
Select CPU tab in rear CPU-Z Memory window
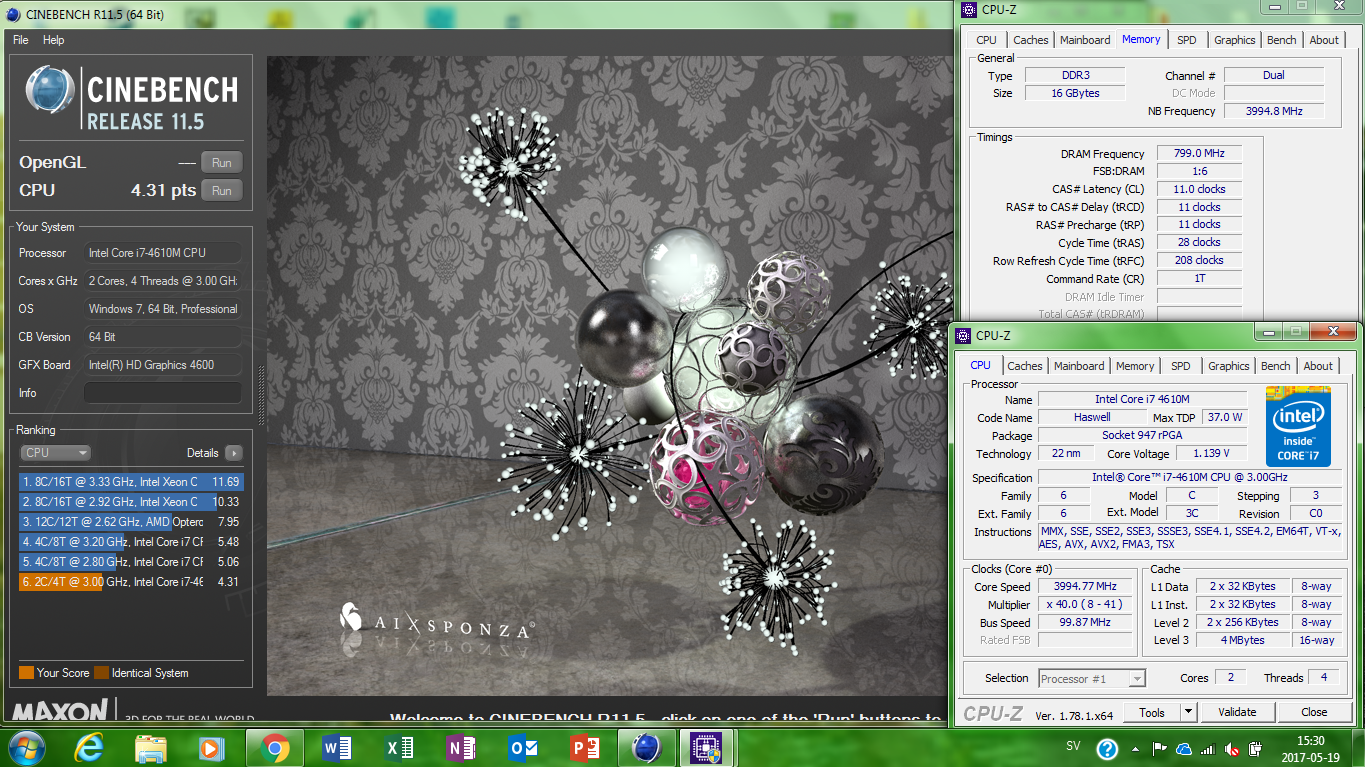click(x=987, y=40)
